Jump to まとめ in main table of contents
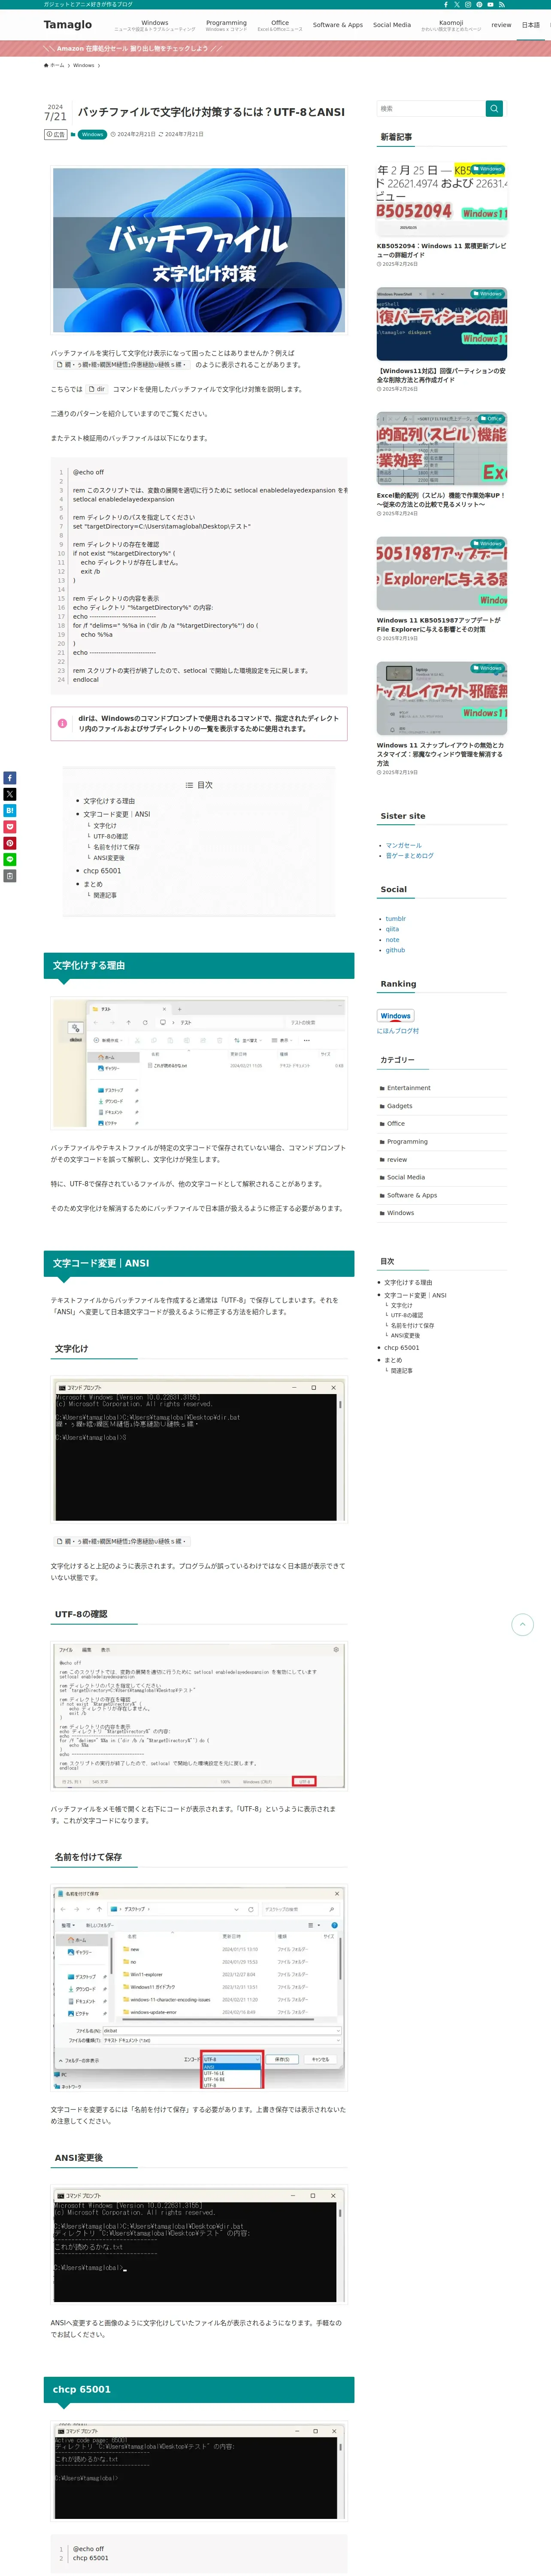Image resolution: width=551 pixels, height=2576 pixels. (93, 884)
